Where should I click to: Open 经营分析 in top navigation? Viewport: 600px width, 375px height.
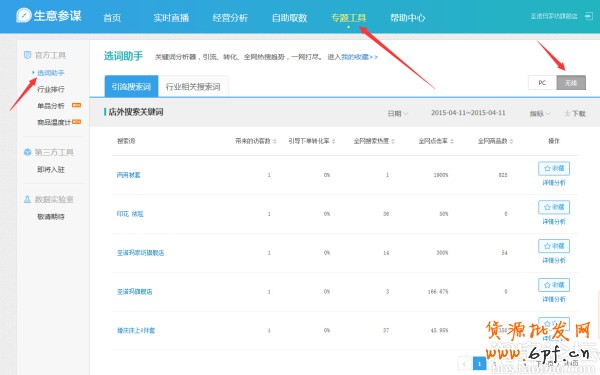[x=230, y=18]
